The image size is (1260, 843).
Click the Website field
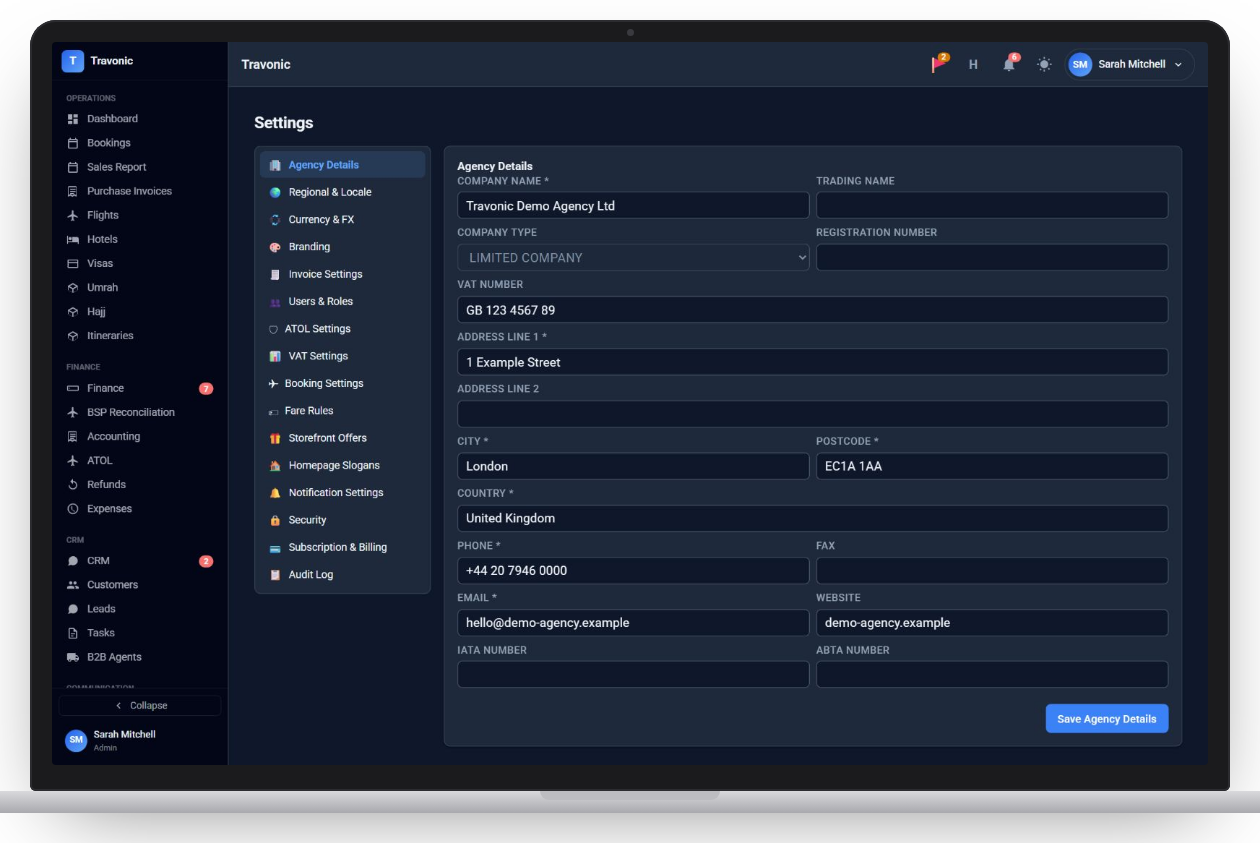[992, 622]
